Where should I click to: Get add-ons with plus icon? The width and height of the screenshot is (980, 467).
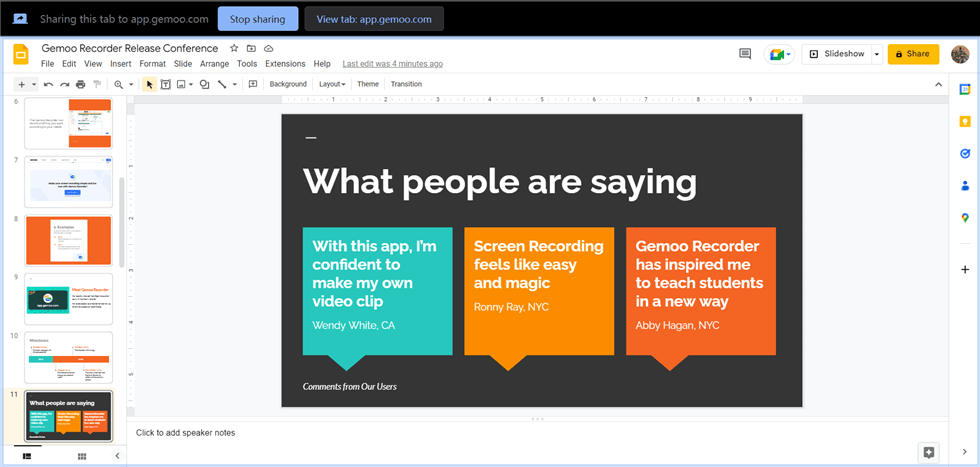click(x=965, y=269)
